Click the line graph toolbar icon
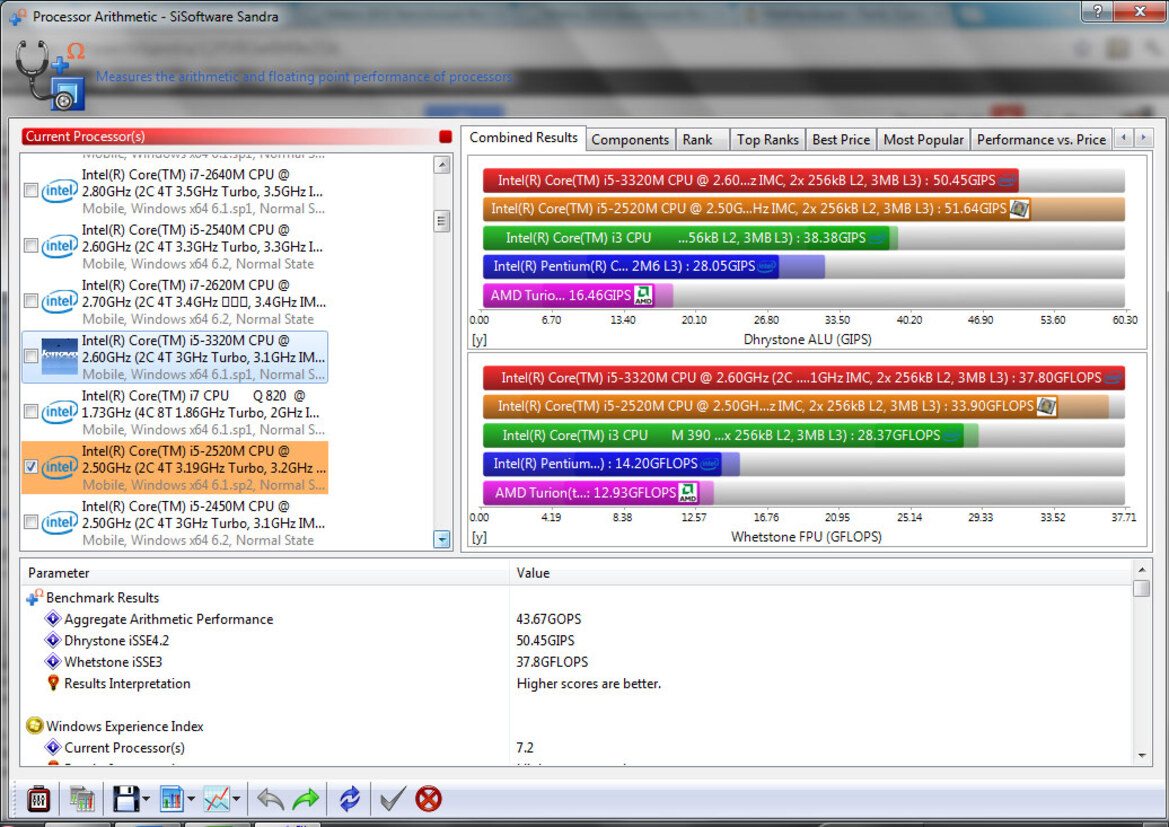Screen dimensions: 1169x827 click(x=216, y=799)
